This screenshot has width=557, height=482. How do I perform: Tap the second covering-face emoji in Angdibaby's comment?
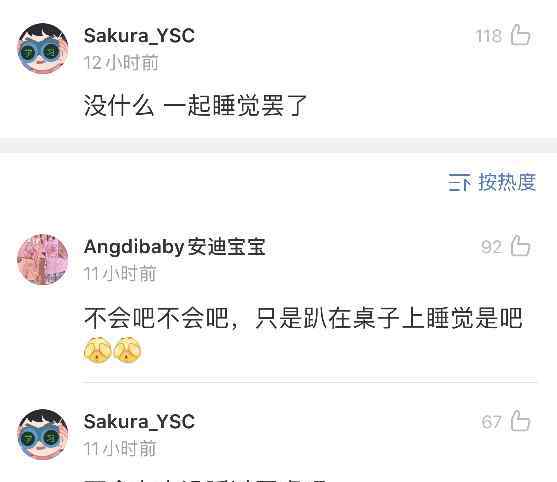pyautogui.click(x=127, y=350)
